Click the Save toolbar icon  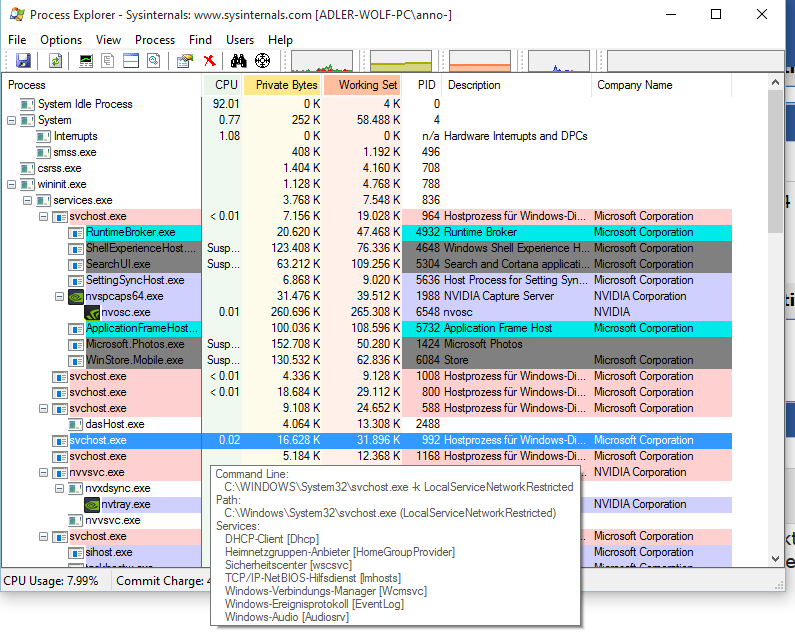tap(23, 61)
